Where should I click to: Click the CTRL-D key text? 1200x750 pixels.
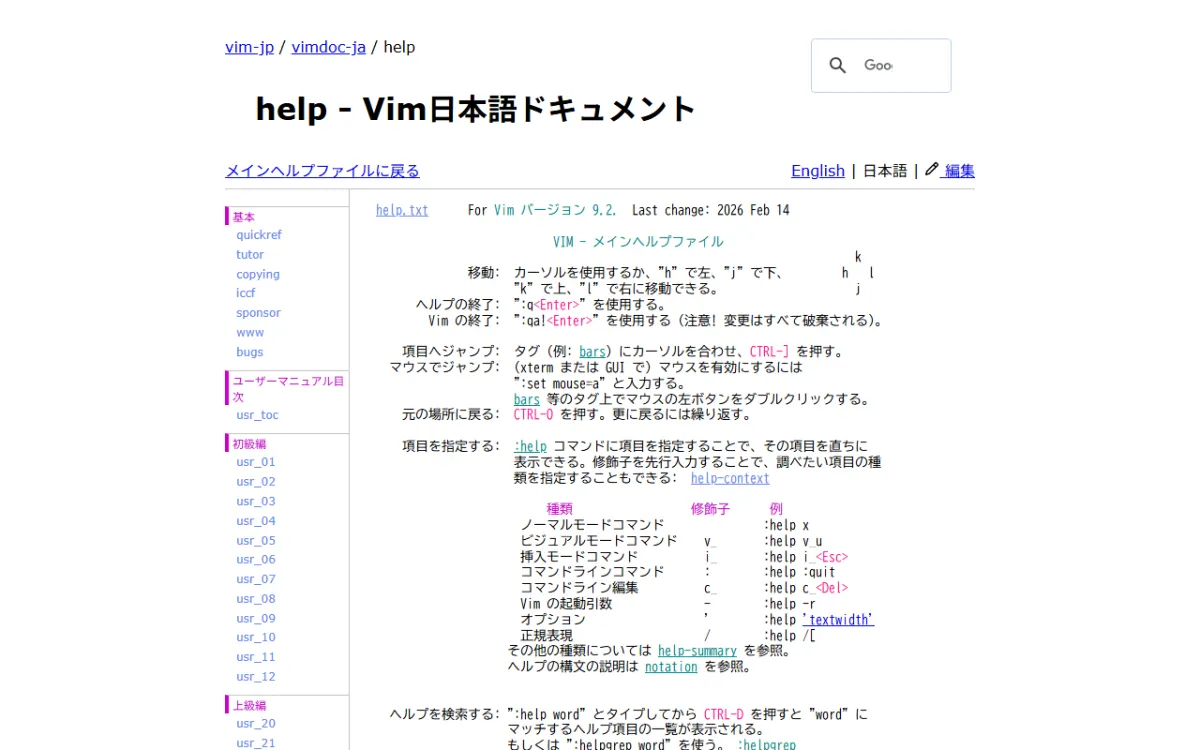724,714
